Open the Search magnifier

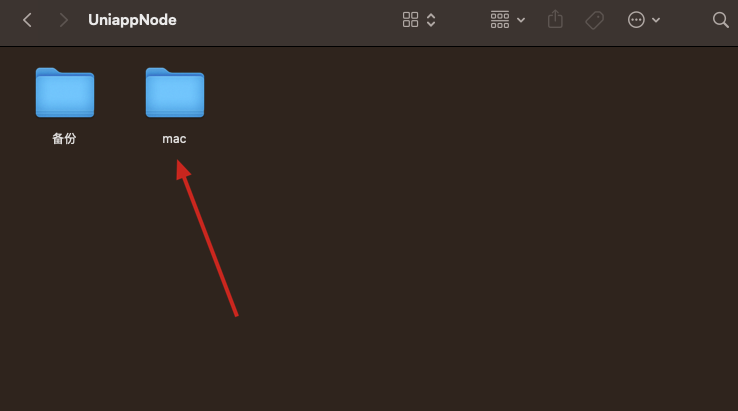(x=720, y=20)
